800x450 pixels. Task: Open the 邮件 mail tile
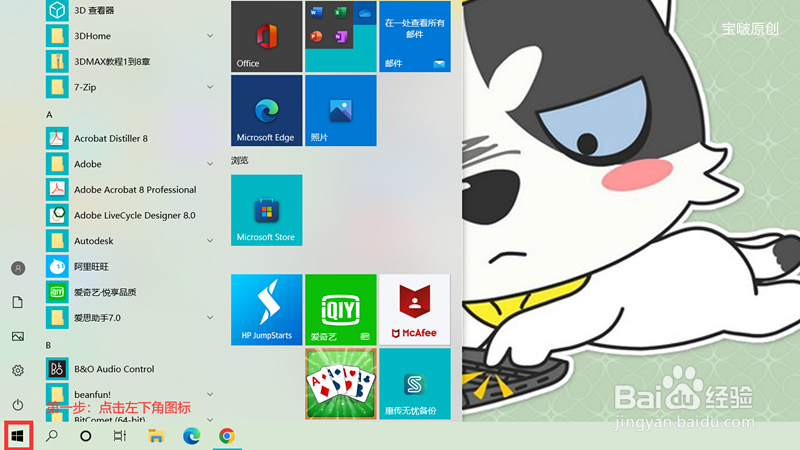click(415, 36)
